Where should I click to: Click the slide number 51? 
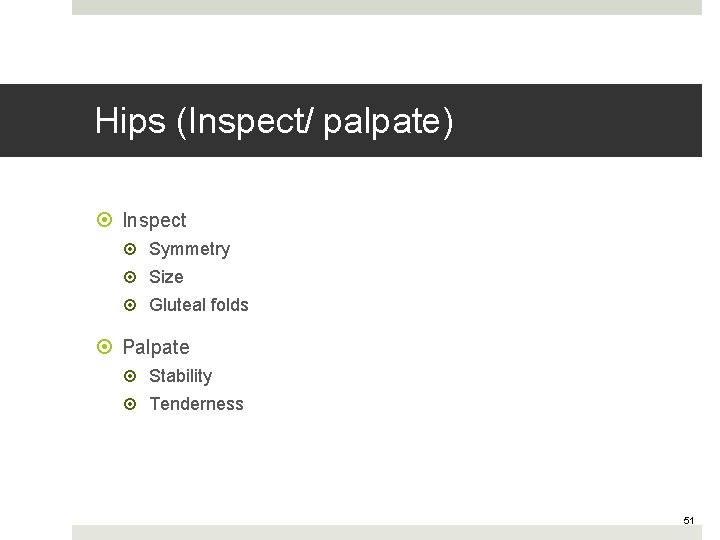(x=688, y=521)
